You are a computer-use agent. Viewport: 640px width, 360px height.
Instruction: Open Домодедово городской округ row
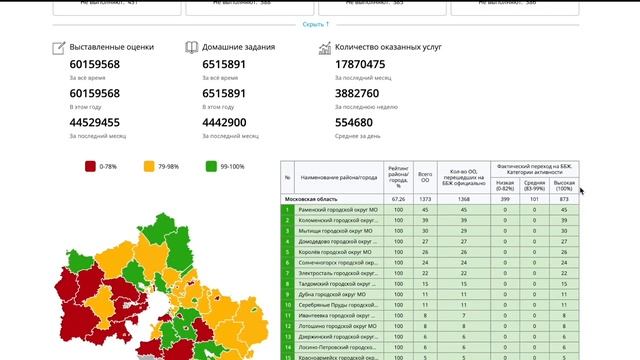[x=430, y=242]
